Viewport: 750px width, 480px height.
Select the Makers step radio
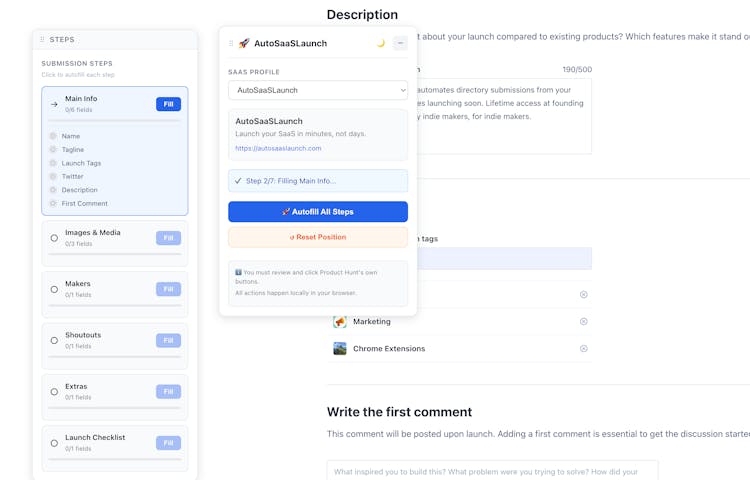[54, 289]
